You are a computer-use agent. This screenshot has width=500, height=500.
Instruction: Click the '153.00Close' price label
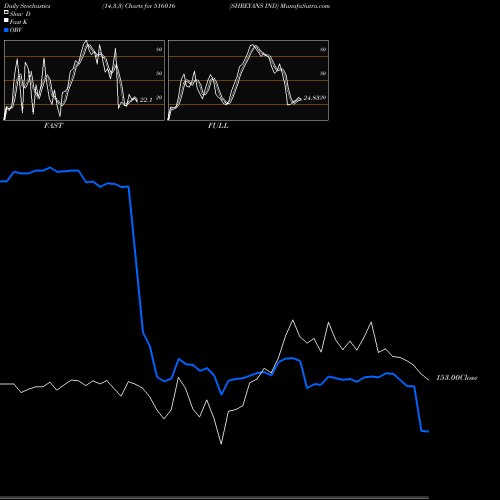[x=457, y=378]
